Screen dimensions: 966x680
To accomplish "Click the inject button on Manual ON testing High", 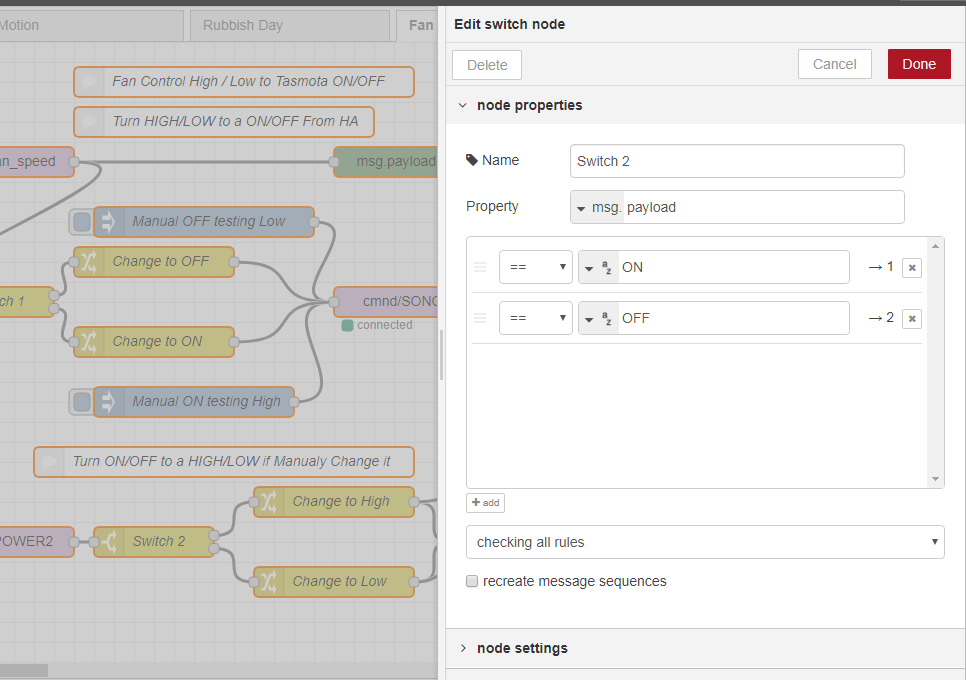I will click(82, 402).
